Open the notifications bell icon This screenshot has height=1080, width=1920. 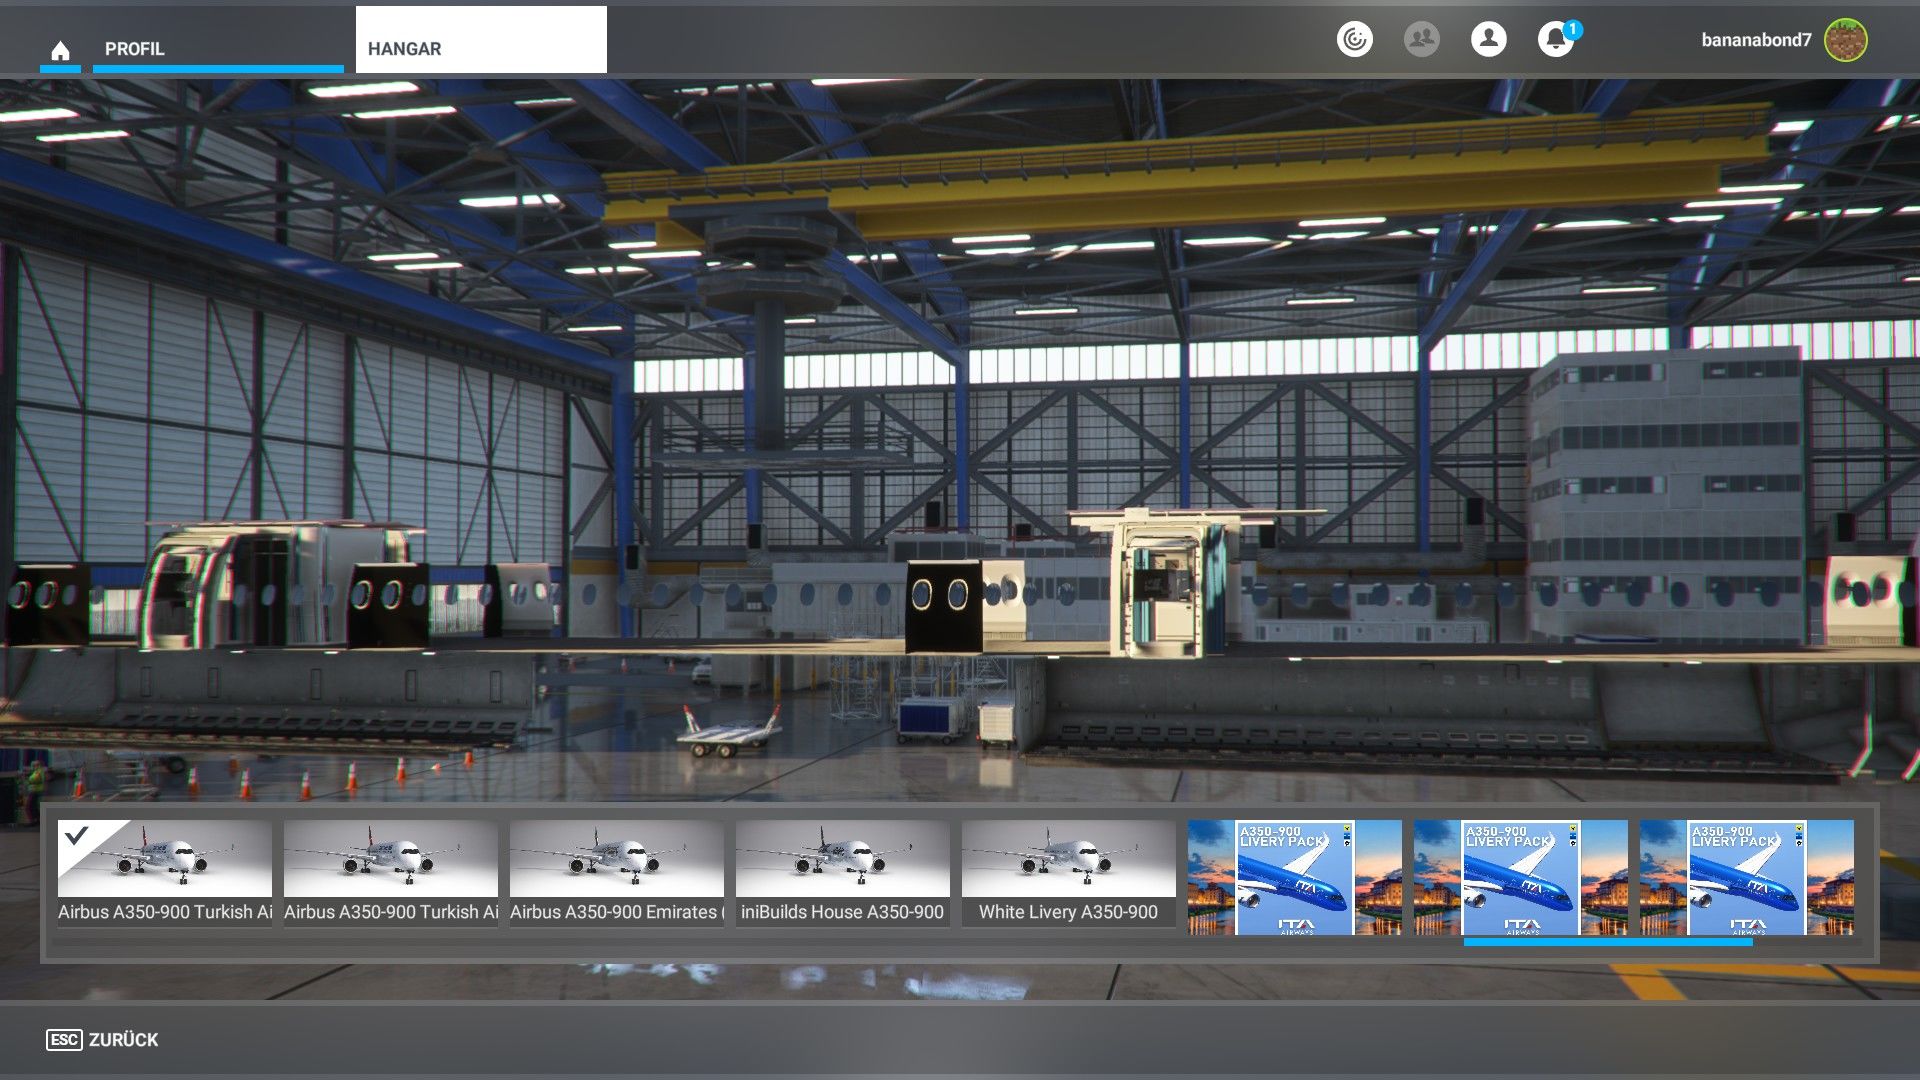[x=1555, y=40]
